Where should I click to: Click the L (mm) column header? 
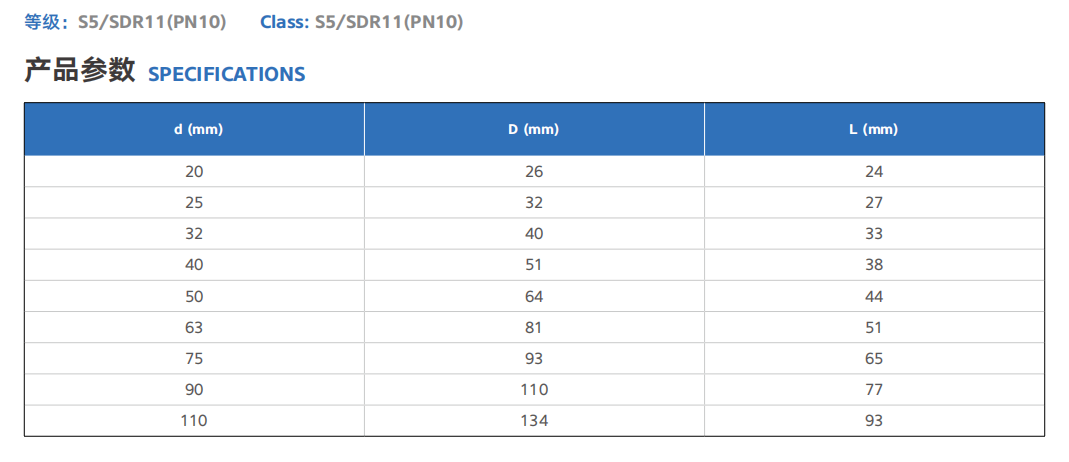874,129
